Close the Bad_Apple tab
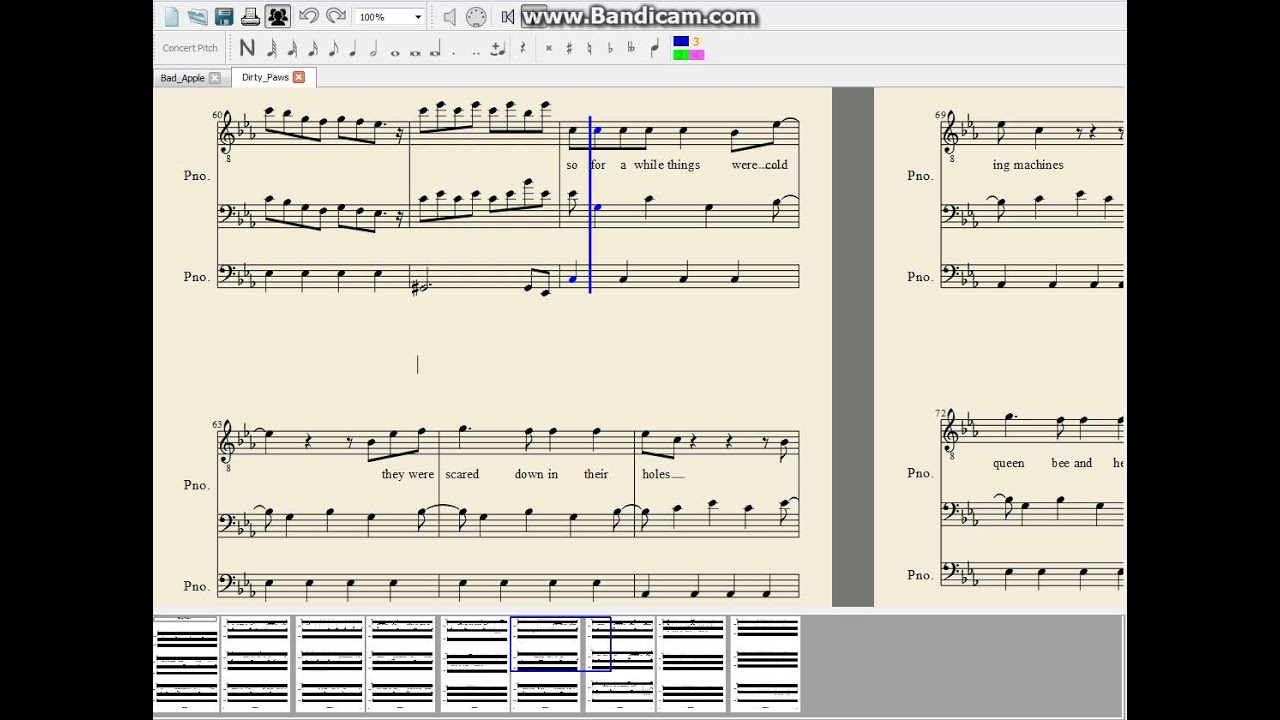Image resolution: width=1280 pixels, height=720 pixels. coord(214,78)
